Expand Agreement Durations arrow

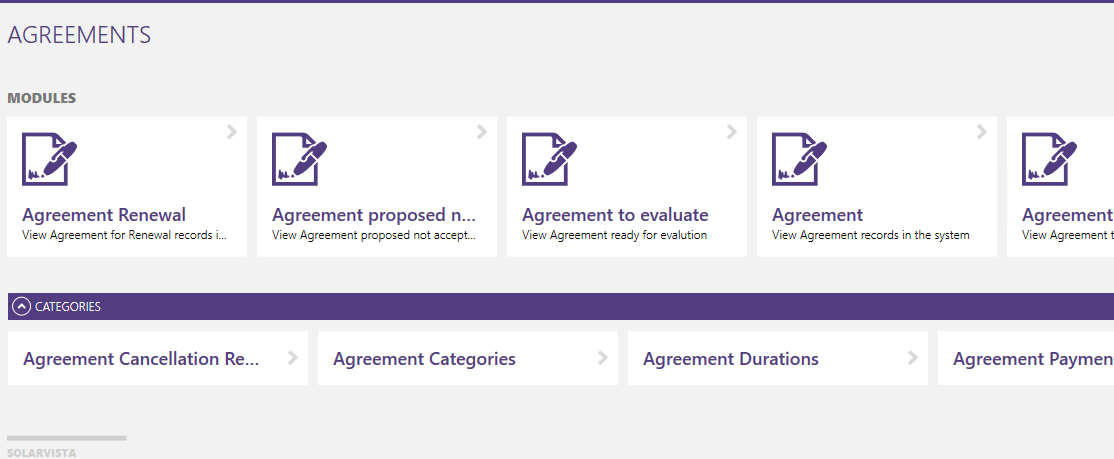pos(913,358)
